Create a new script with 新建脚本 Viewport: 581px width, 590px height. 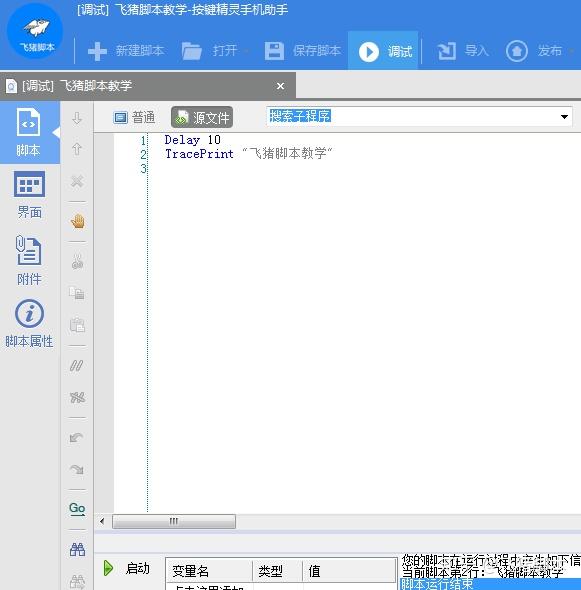pos(126,51)
